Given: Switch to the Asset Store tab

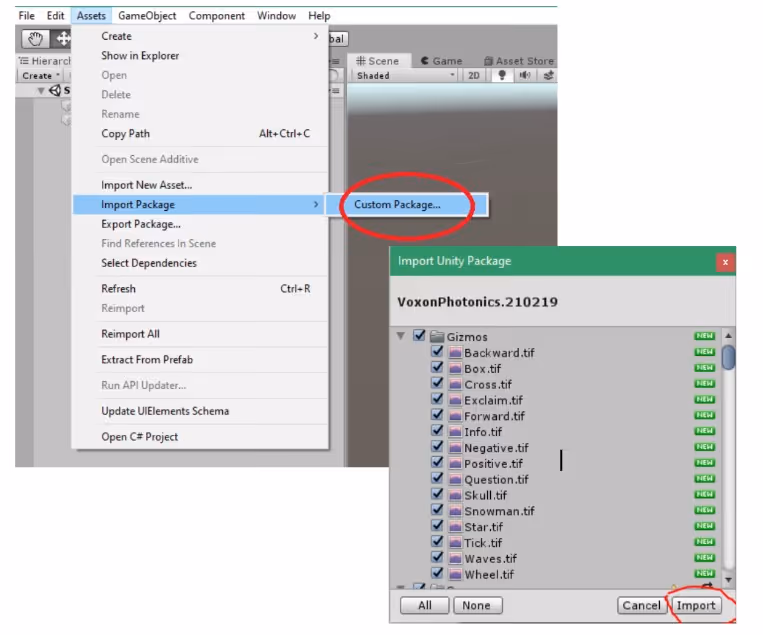Looking at the screenshot, I should (519, 61).
